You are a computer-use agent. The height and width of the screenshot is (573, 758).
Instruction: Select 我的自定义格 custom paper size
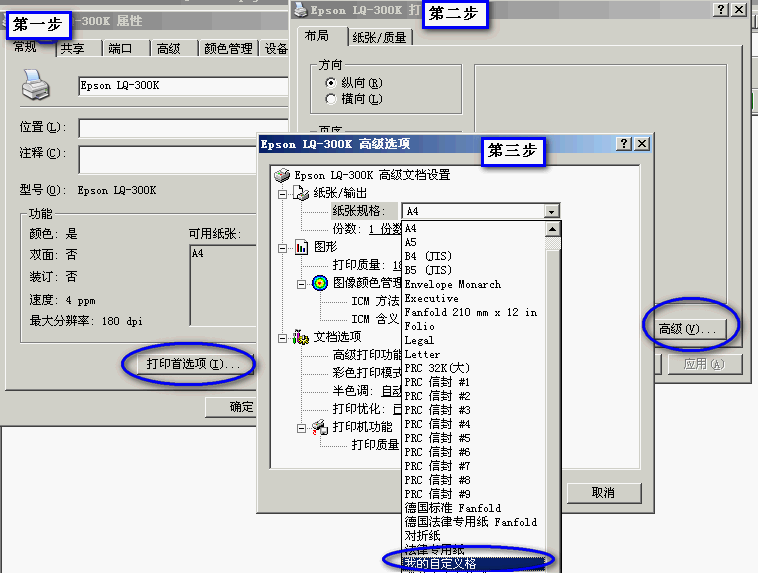click(474, 564)
